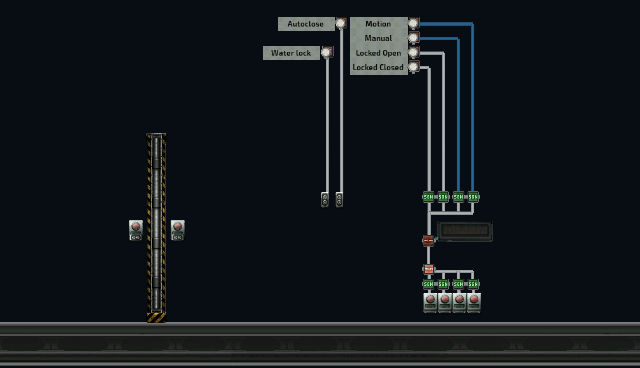Select fourth lower signal check above rightmost button
This screenshot has width=640, height=368.
[x=473, y=284]
